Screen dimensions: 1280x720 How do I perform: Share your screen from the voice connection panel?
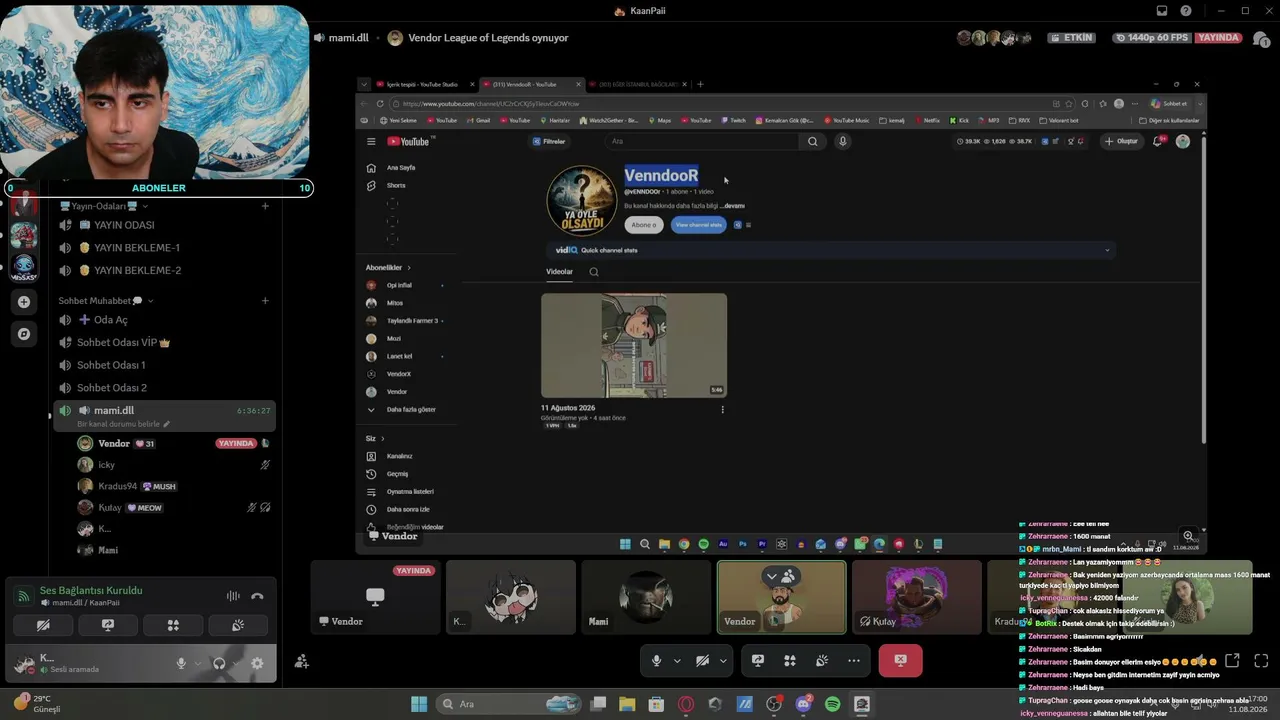click(108, 625)
